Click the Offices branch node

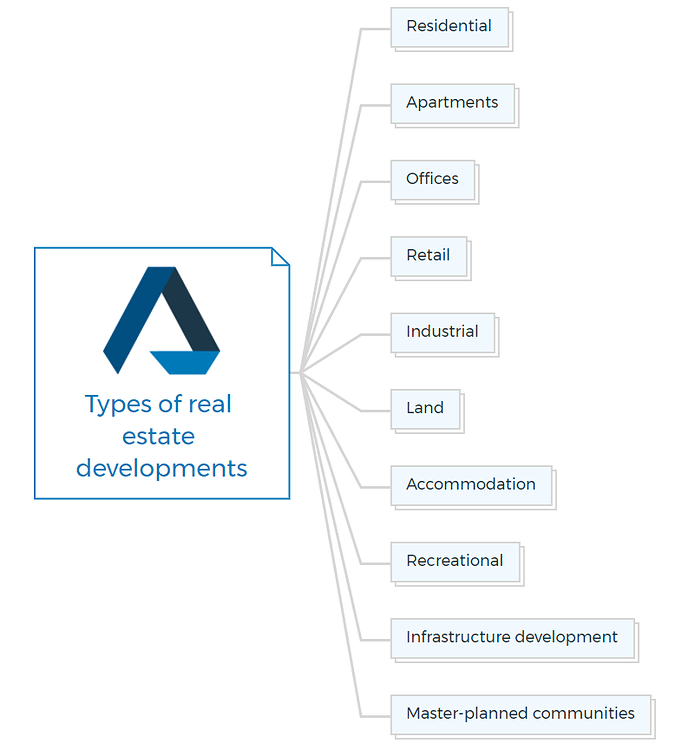(x=432, y=179)
